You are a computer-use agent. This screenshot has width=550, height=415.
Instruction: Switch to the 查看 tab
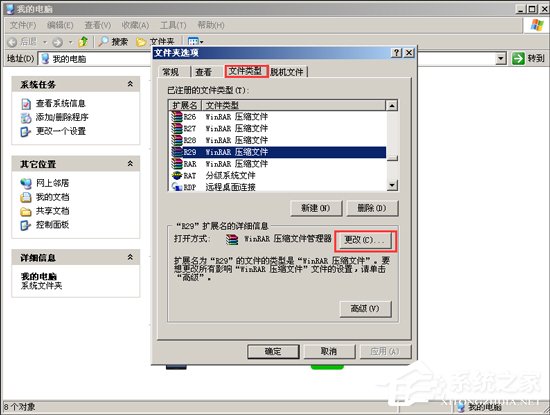(x=203, y=72)
